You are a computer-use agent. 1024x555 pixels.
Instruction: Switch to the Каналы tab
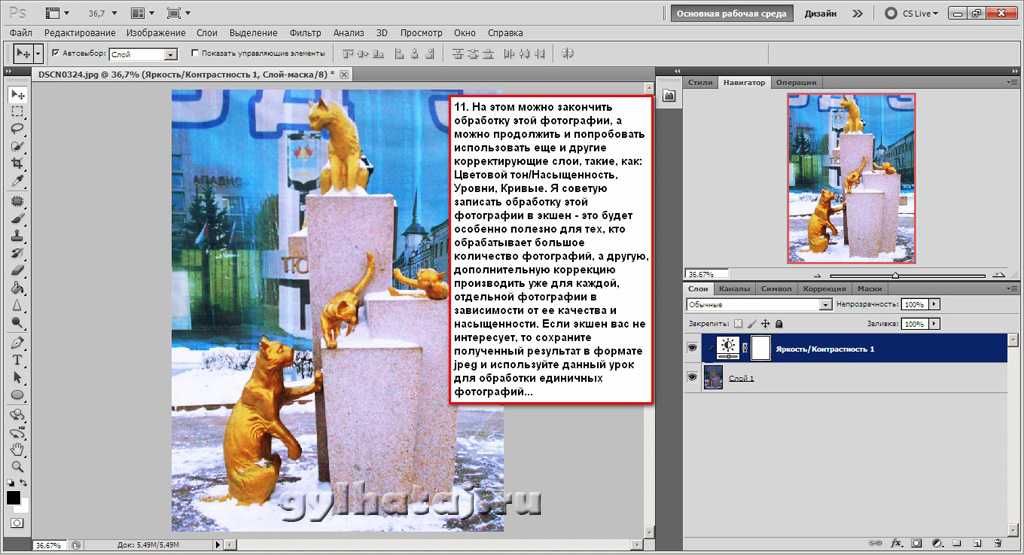coord(734,289)
